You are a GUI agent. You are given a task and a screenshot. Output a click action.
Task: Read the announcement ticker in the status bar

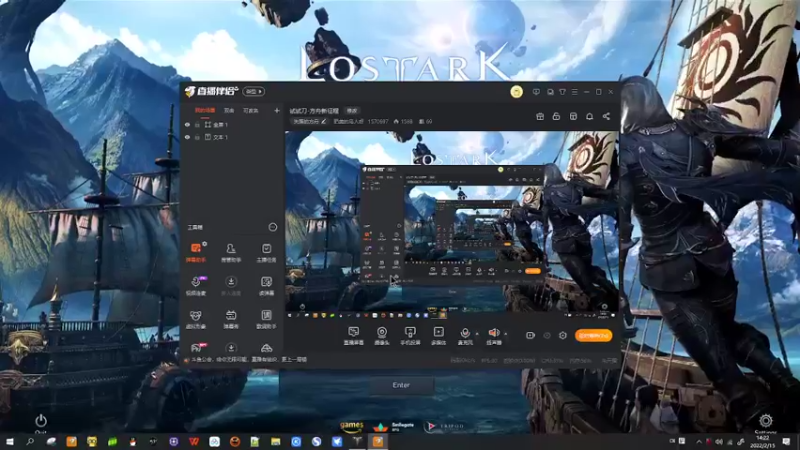(x=249, y=360)
